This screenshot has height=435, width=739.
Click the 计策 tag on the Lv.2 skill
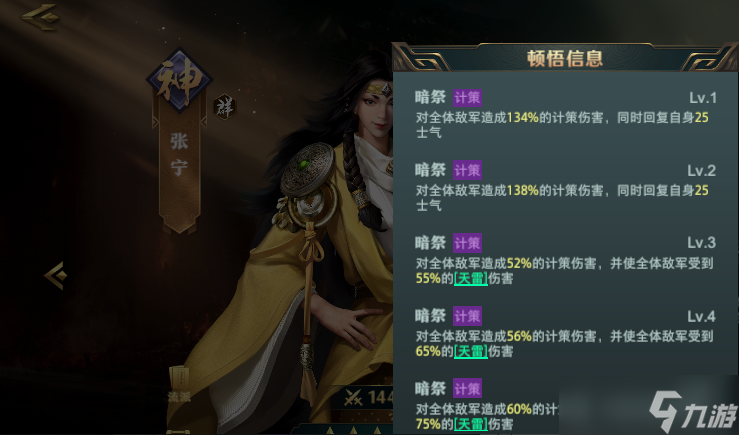pos(467,170)
